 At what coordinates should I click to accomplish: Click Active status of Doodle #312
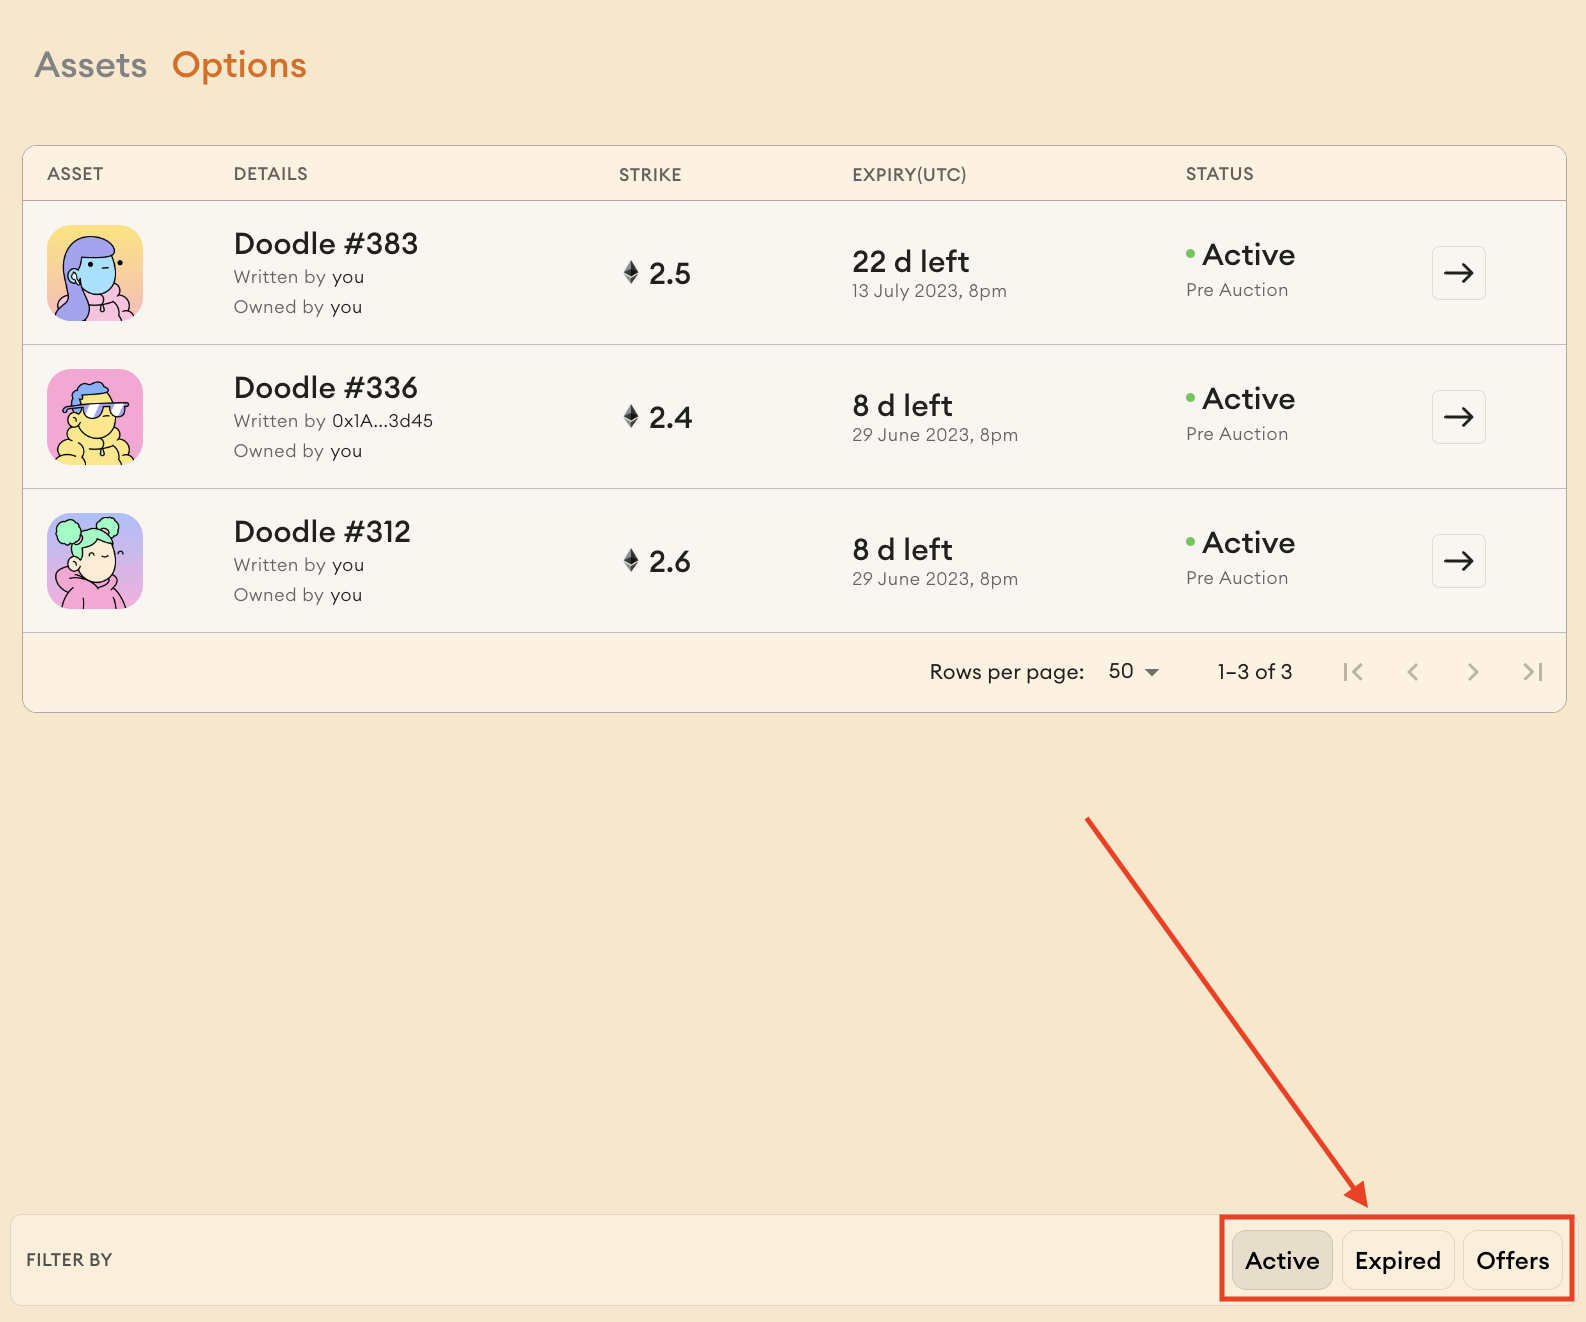pyautogui.click(x=1241, y=543)
